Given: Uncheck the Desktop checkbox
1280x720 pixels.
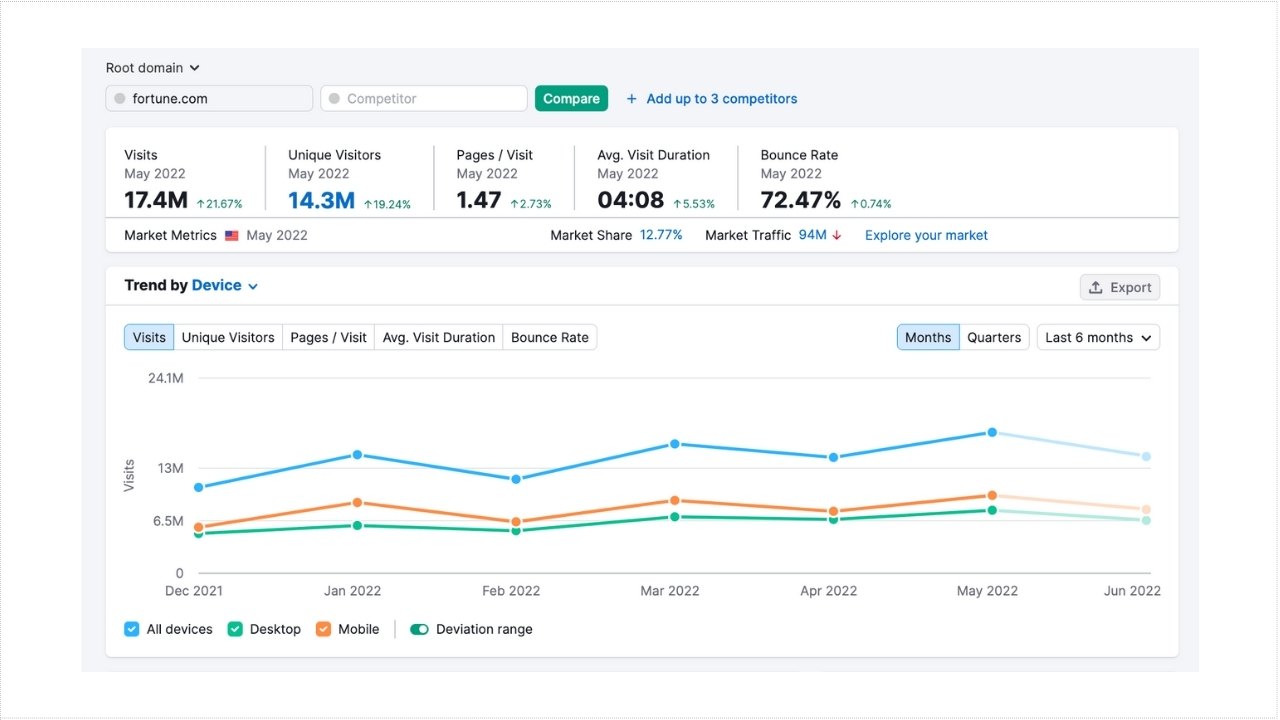Looking at the screenshot, I should click(235, 629).
